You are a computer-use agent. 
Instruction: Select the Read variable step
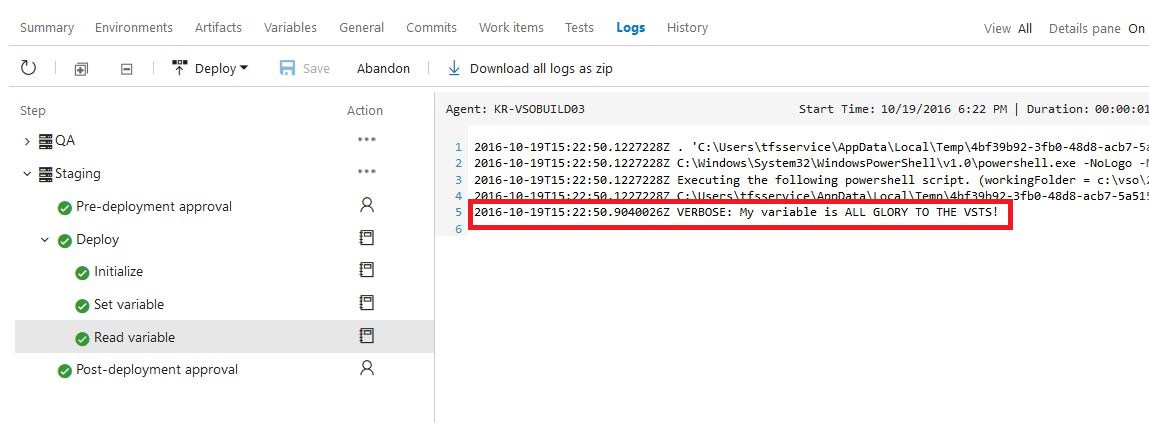click(224, 336)
